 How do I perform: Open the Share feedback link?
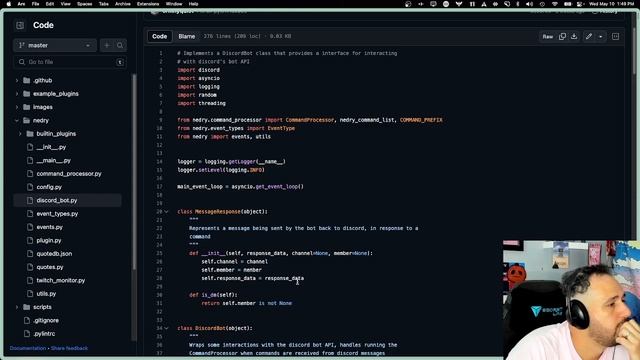coord(69,348)
